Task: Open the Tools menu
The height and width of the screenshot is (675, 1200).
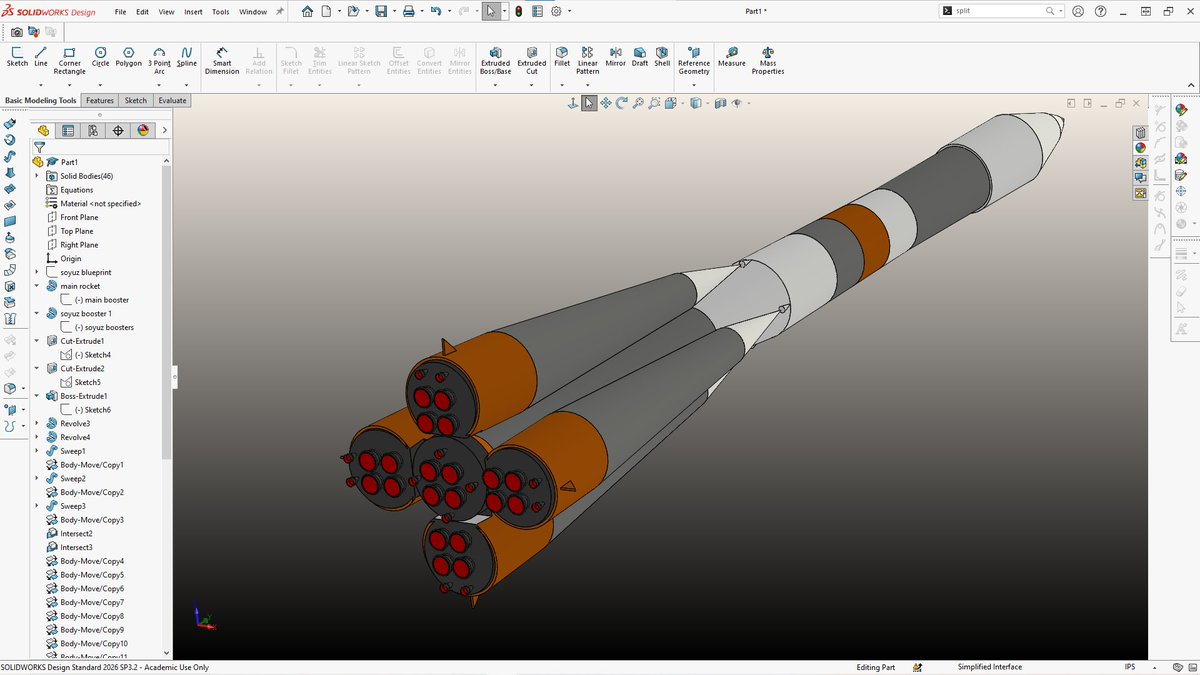Action: click(x=220, y=12)
